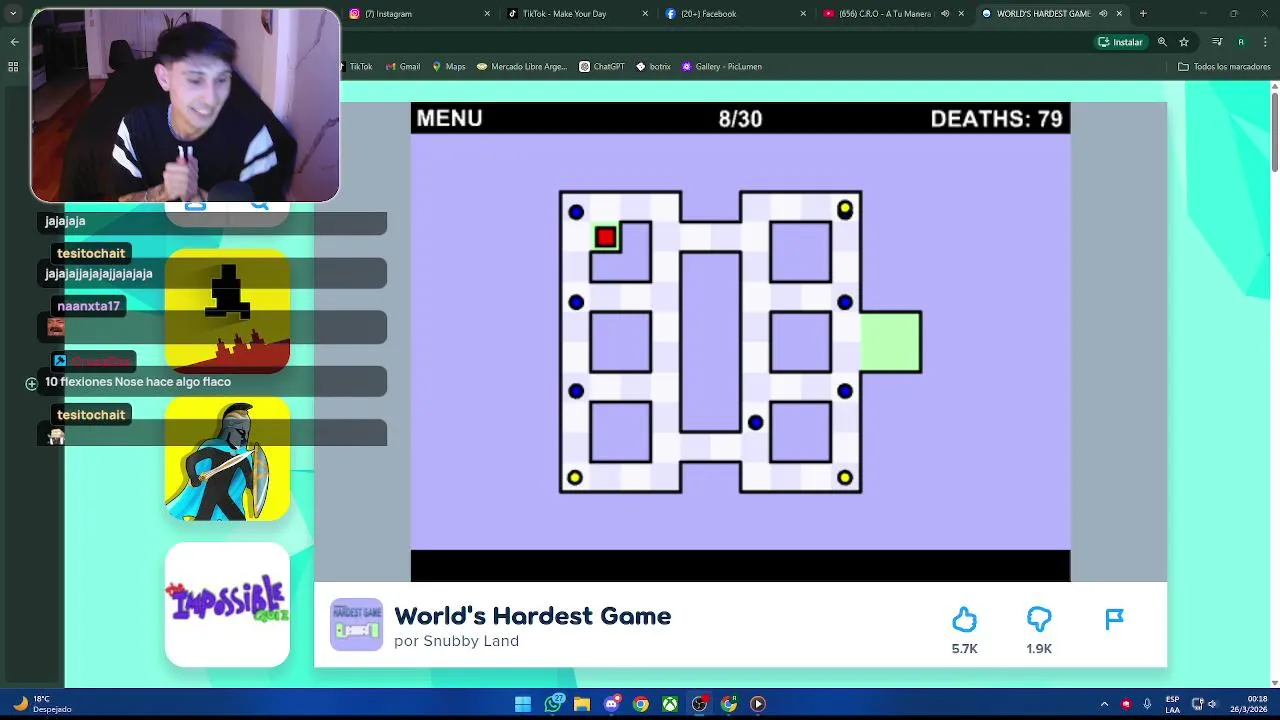Report the game with the flag icon
Screen dimensions: 1280x720
tap(1114, 620)
